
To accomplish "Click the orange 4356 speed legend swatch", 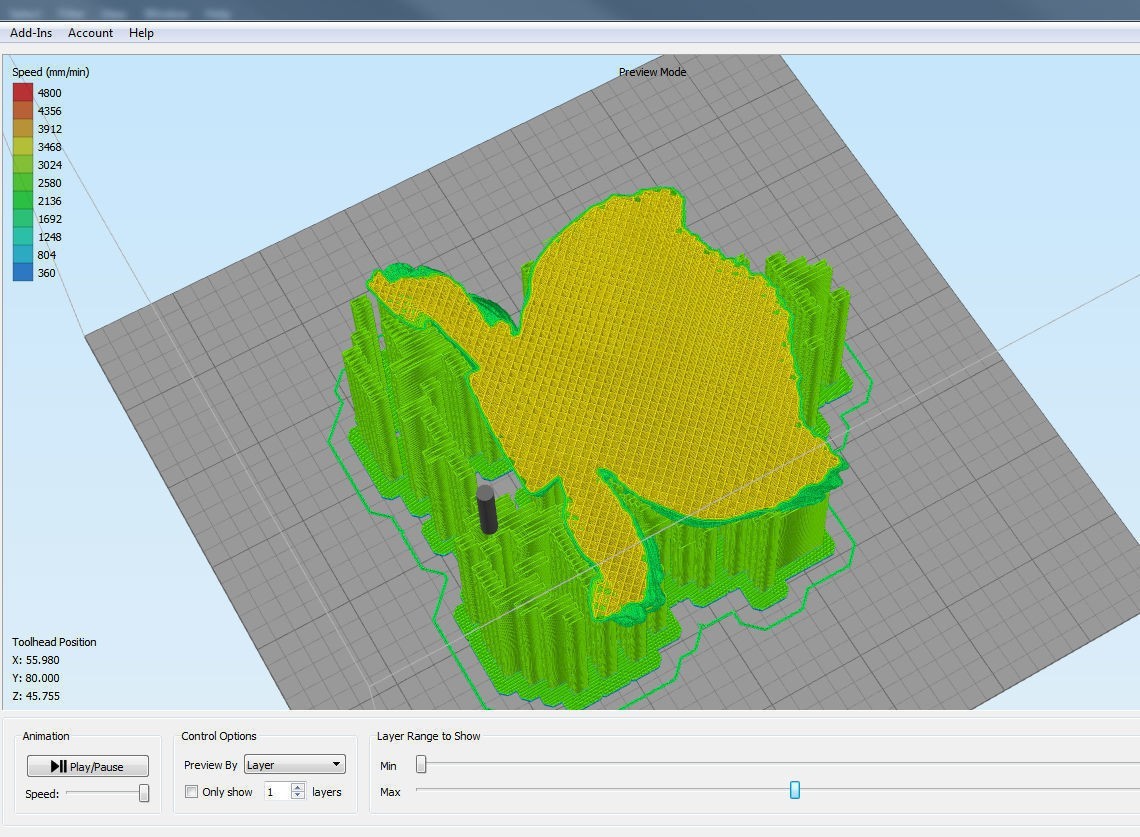I will click(23, 111).
